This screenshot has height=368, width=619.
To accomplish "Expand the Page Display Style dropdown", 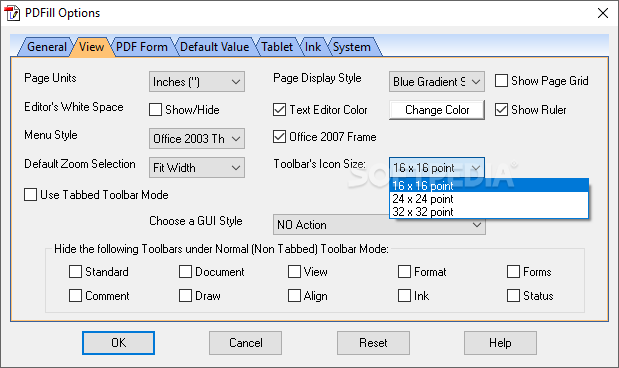I will (437, 82).
